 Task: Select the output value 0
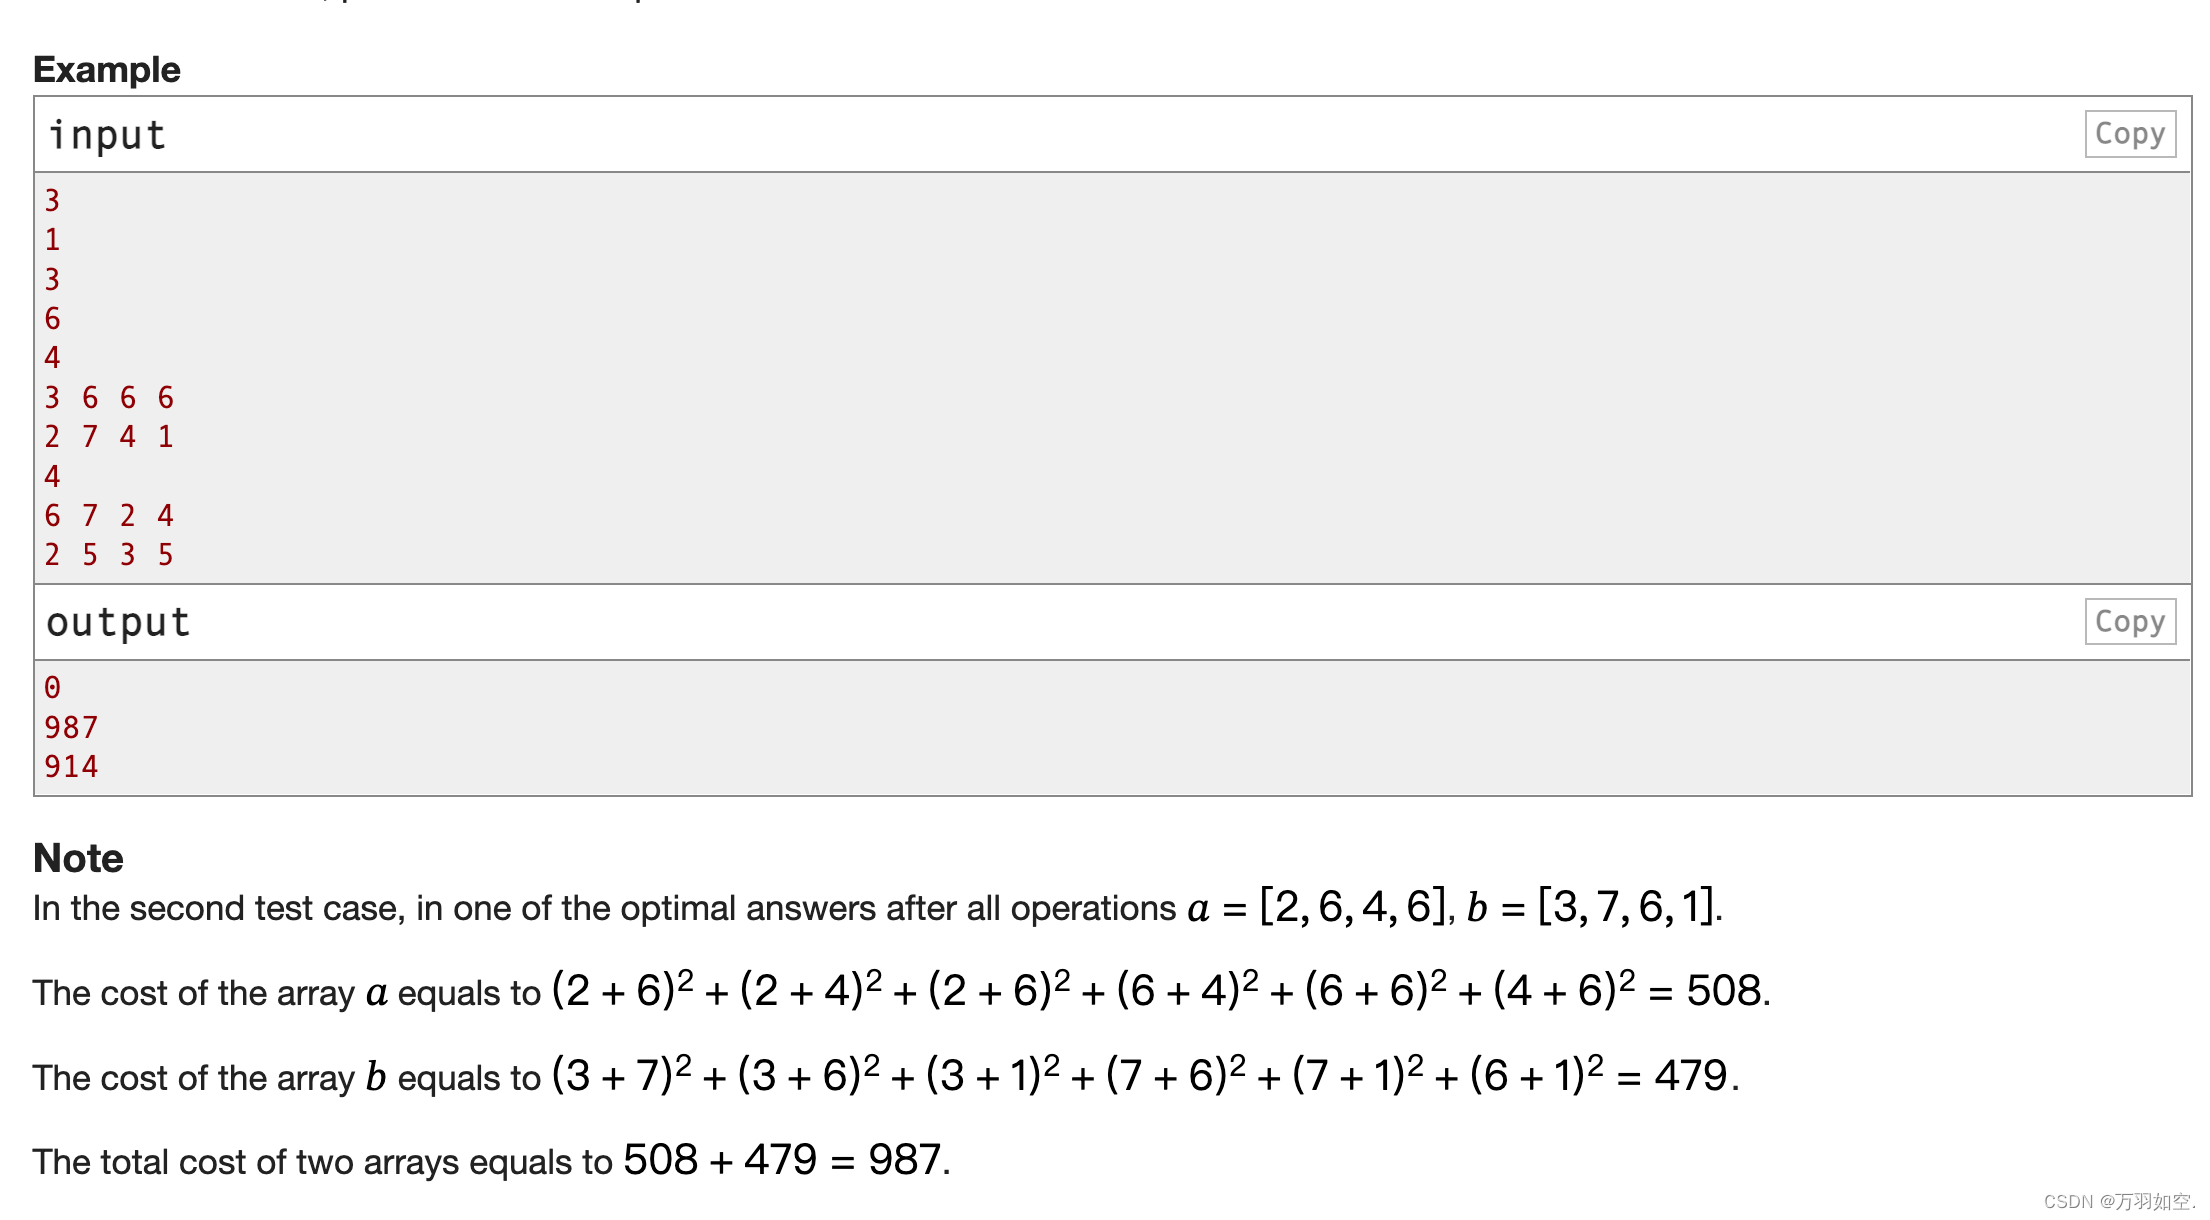point(52,687)
